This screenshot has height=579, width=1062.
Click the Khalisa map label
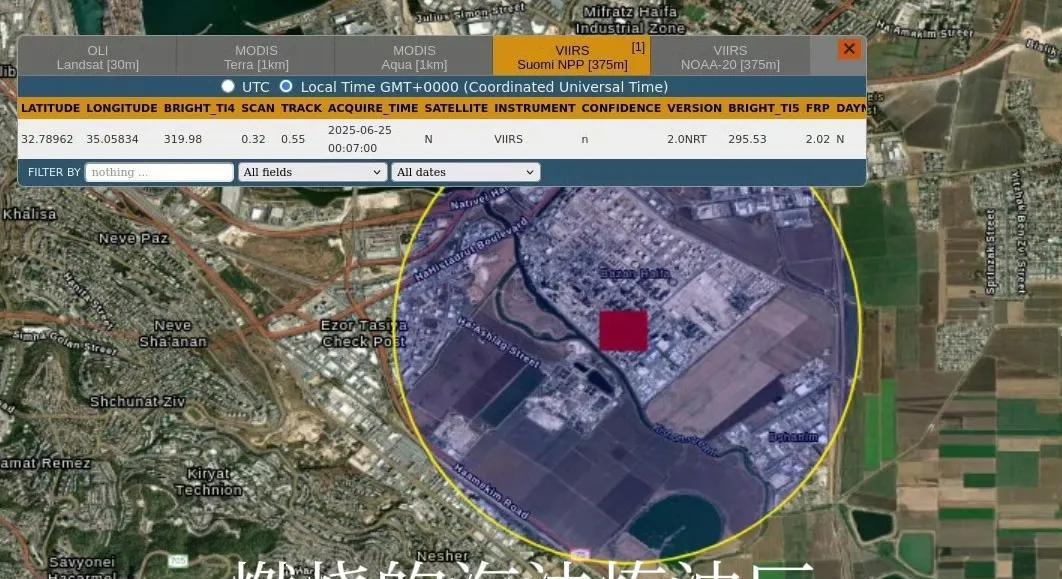(x=29, y=214)
